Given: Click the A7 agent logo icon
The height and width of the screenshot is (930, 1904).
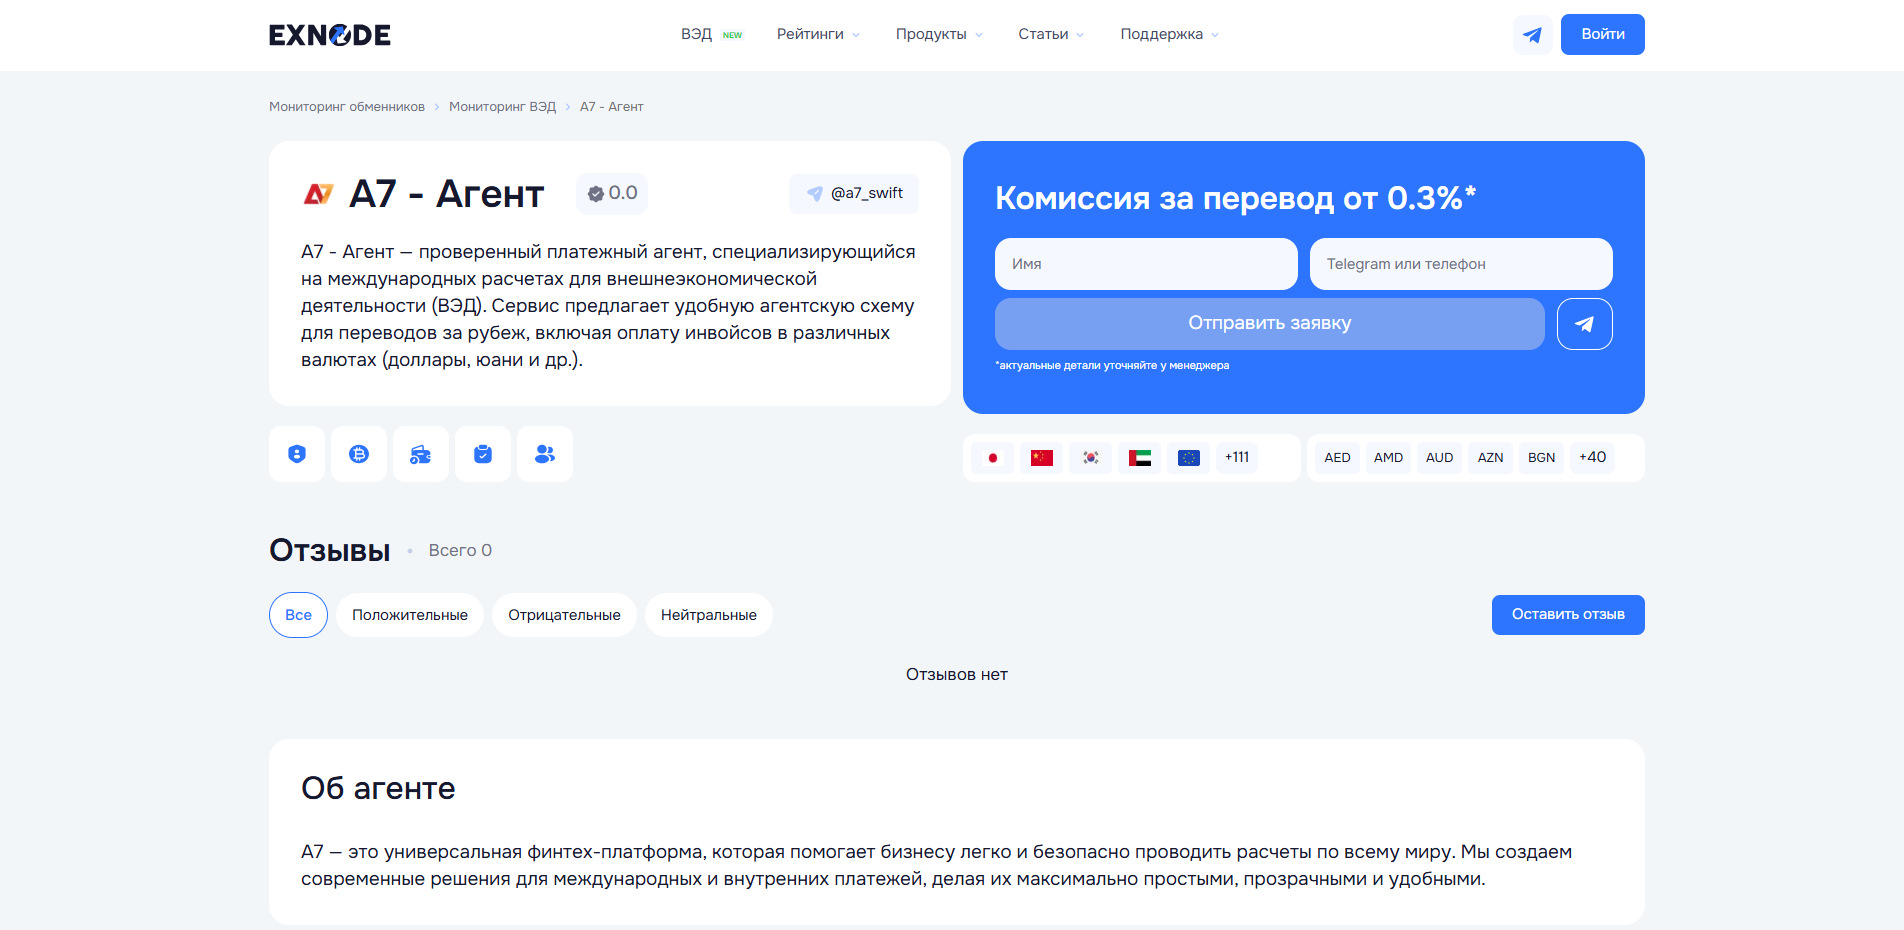Looking at the screenshot, I should (318, 193).
